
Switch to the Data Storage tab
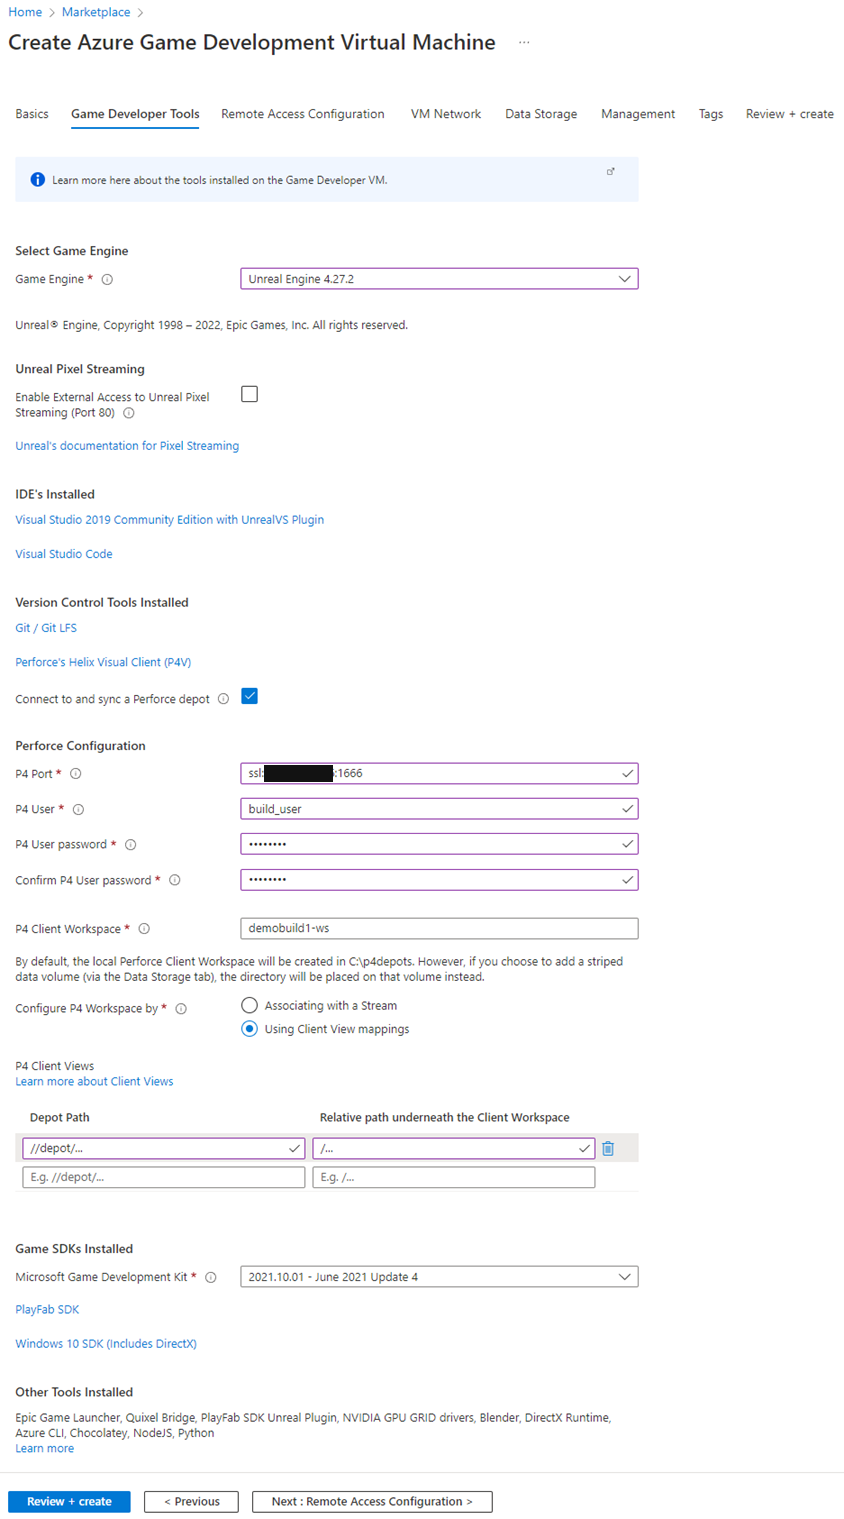coord(540,114)
